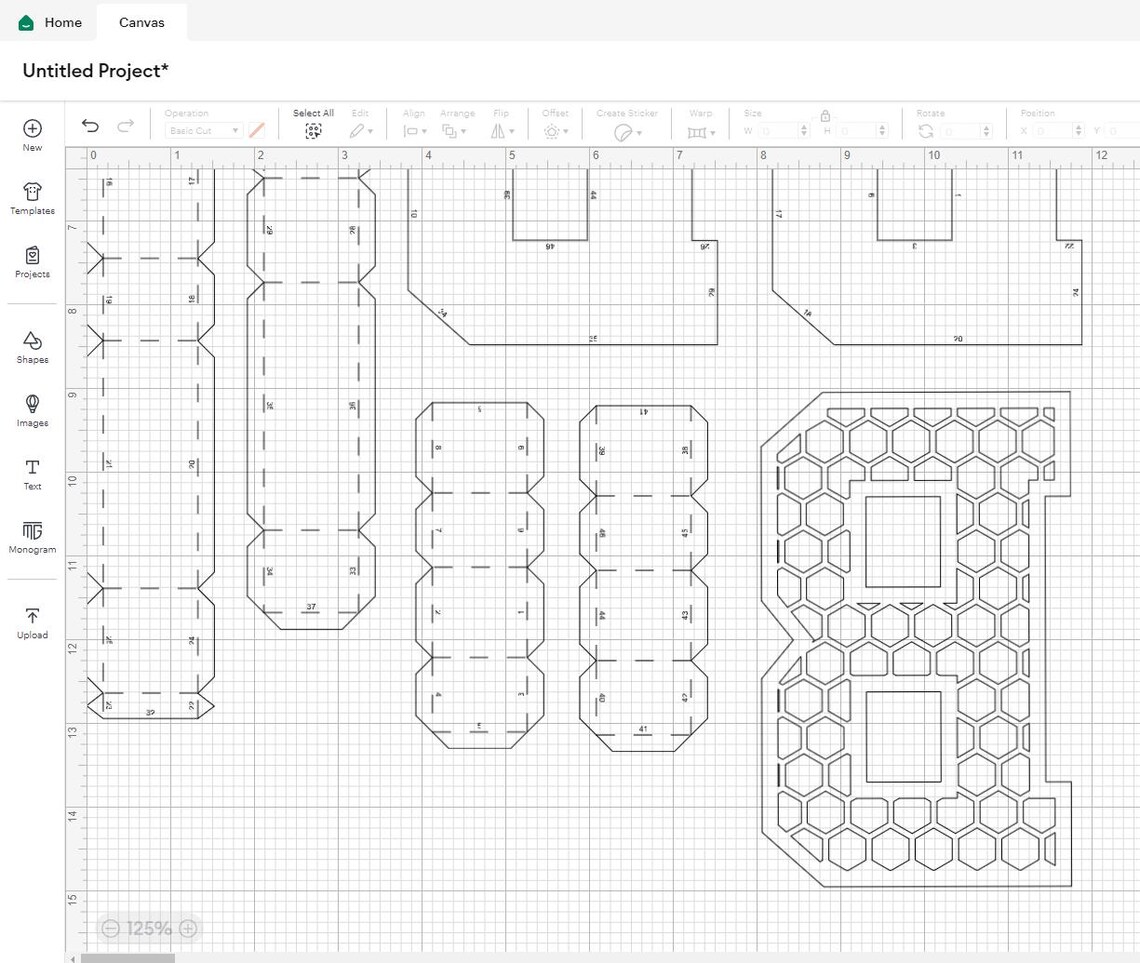Expand the Align options

point(415,131)
